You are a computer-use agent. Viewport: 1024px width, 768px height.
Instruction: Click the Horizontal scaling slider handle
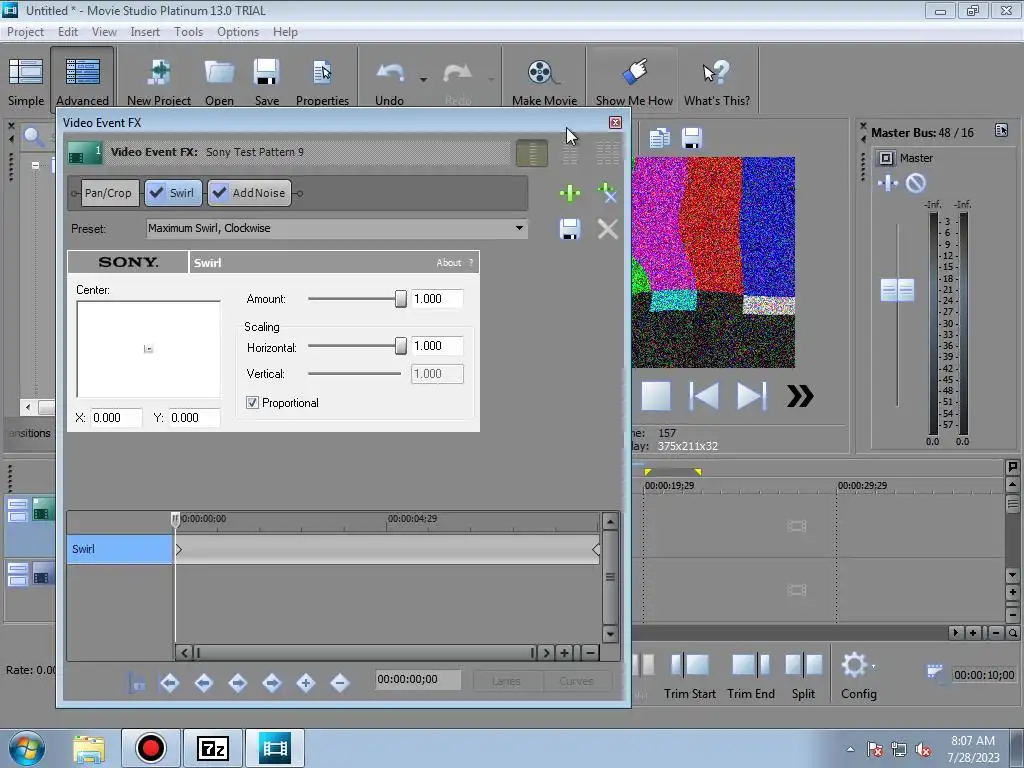[400, 346]
